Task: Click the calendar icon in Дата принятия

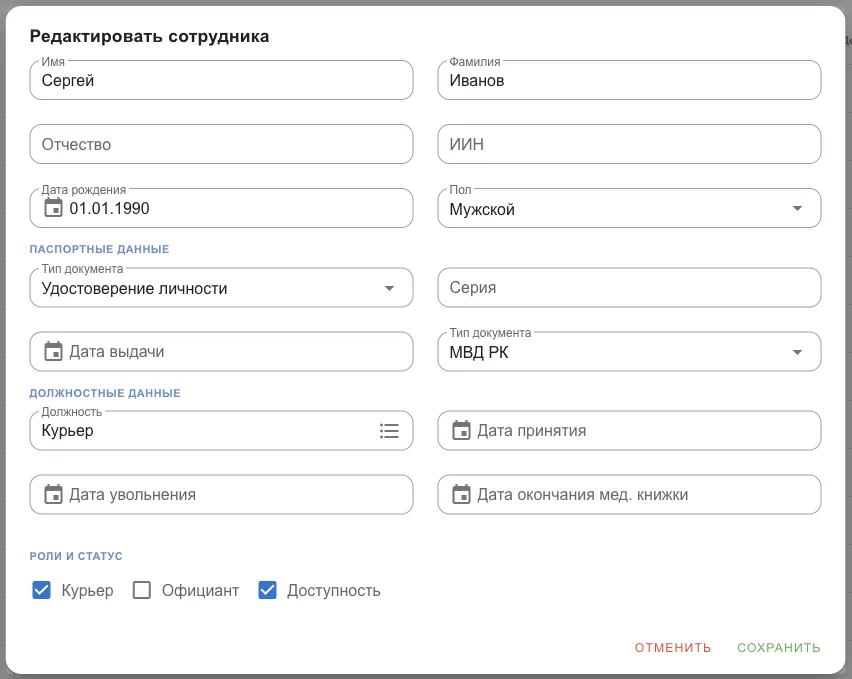Action: click(x=461, y=430)
